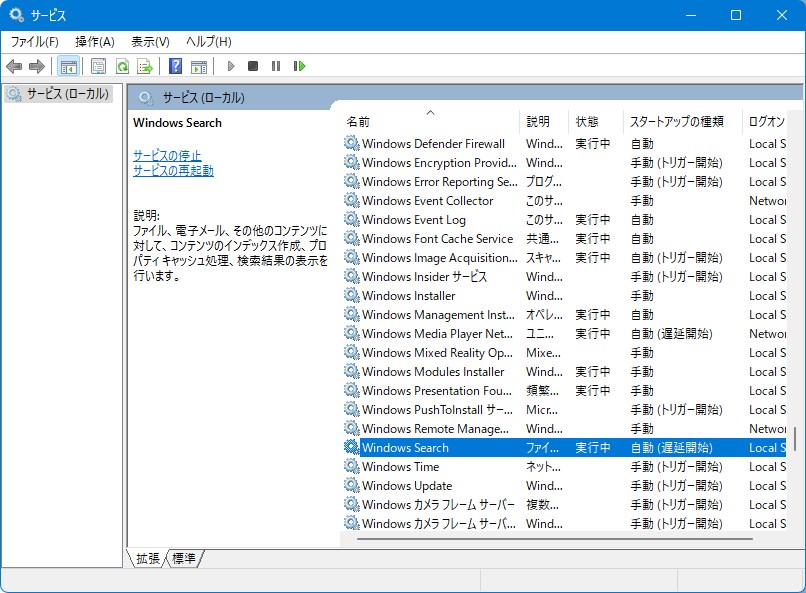Click the green Refresh toolbar icon
The image size is (806, 593).
[x=122, y=66]
